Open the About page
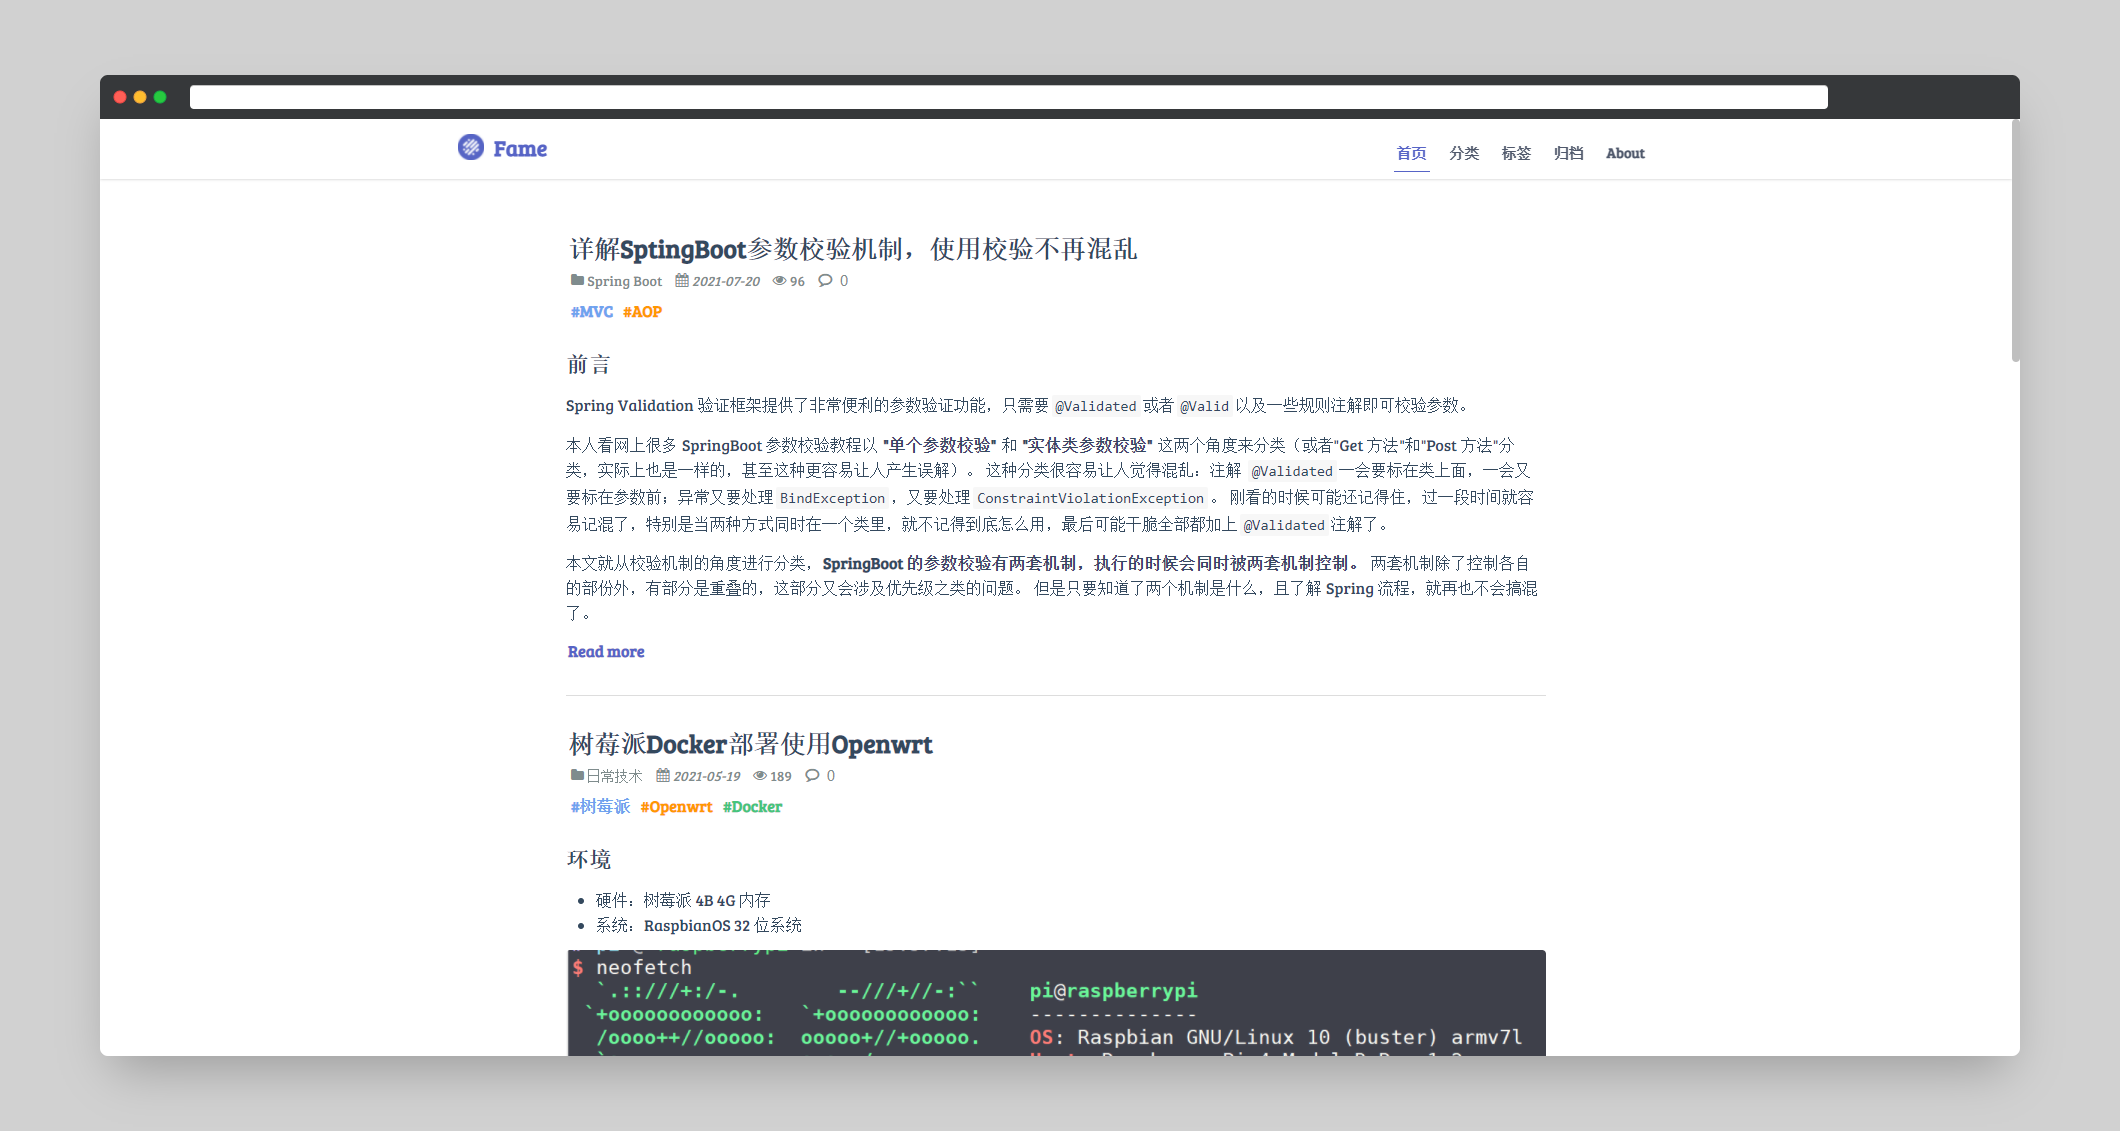2120x1131 pixels. pyautogui.click(x=1625, y=153)
